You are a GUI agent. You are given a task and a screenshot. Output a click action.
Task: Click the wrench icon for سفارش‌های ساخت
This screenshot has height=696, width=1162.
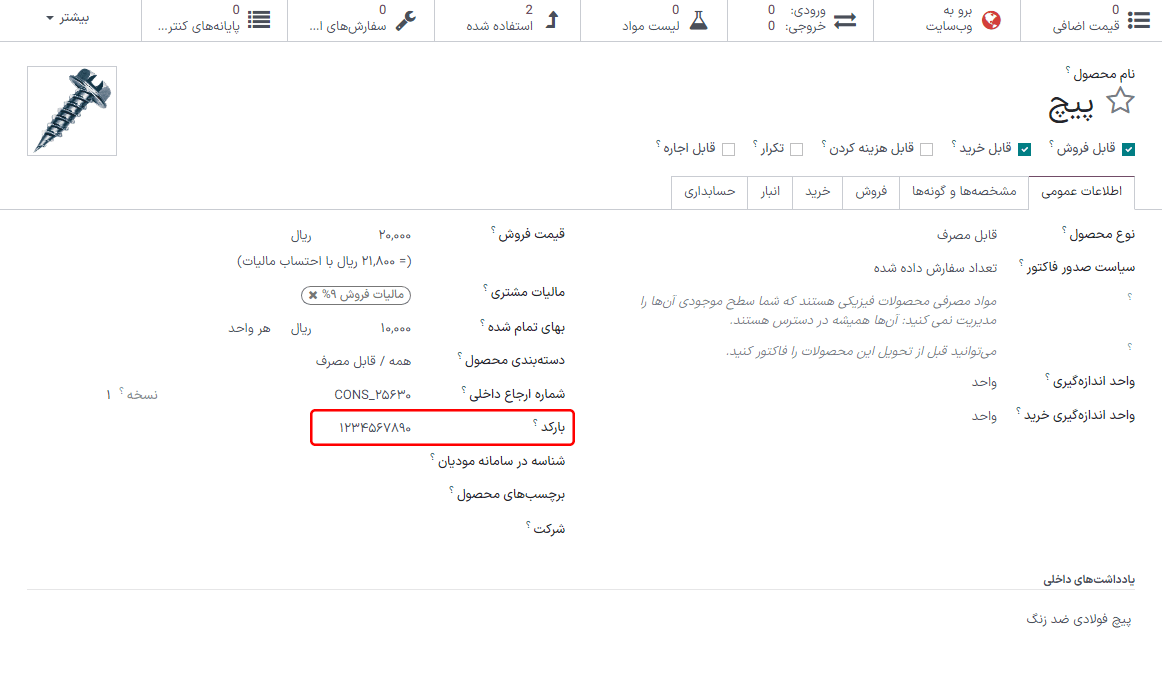pyautogui.click(x=405, y=20)
